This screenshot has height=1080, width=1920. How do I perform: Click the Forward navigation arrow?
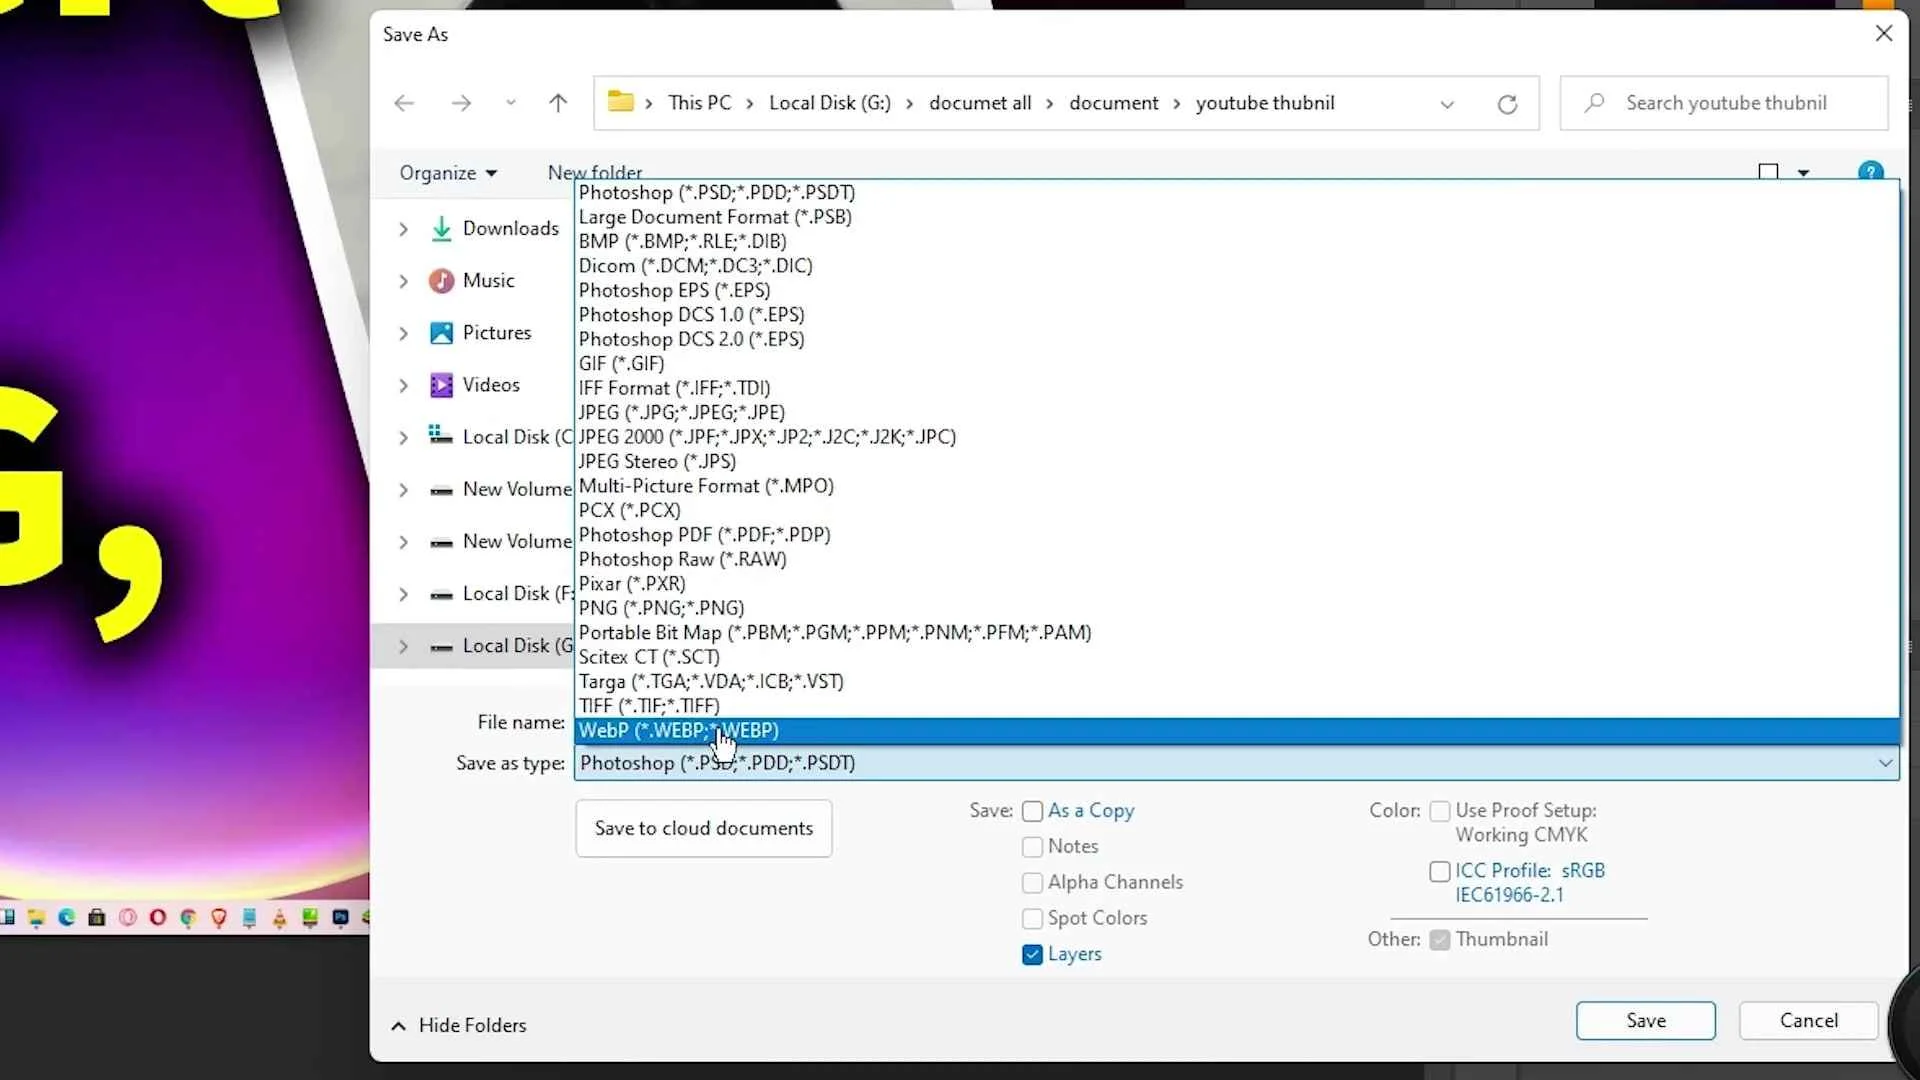tap(461, 103)
